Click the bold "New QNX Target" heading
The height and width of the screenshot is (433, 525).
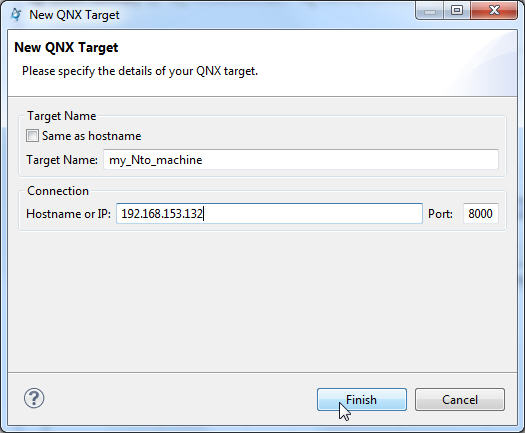(x=66, y=48)
